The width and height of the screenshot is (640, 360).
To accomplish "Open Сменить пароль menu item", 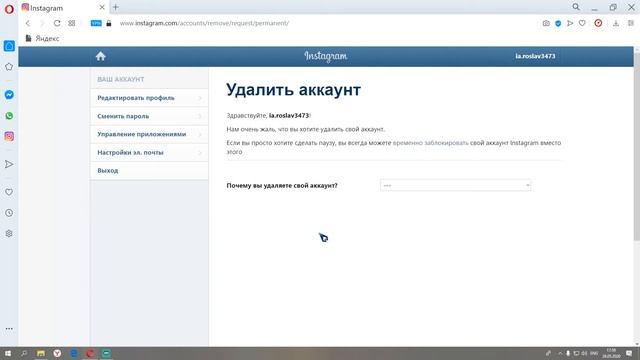I will pyautogui.click(x=149, y=116).
